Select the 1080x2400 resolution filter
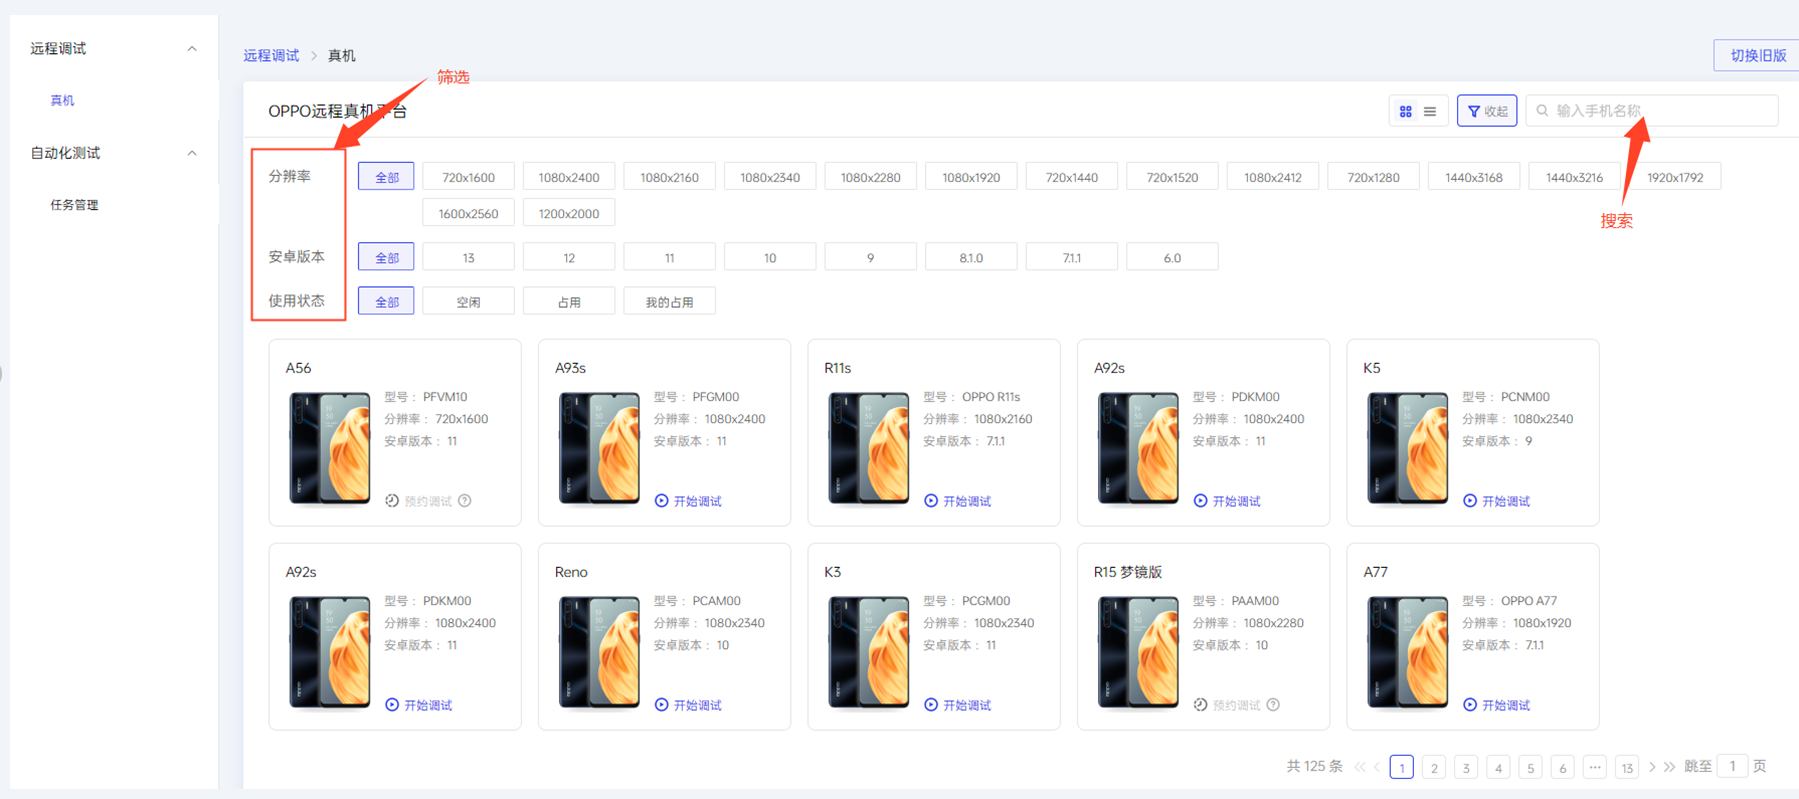Screen dimensions: 1799x799 coord(568,177)
